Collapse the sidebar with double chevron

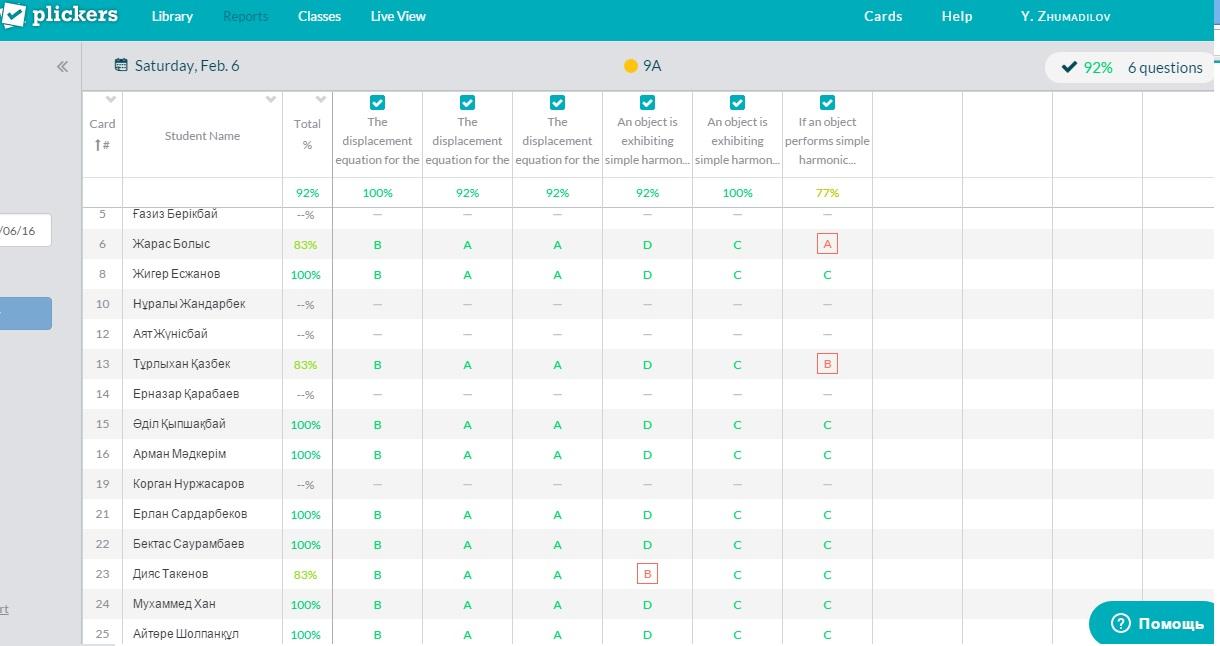pyautogui.click(x=62, y=66)
